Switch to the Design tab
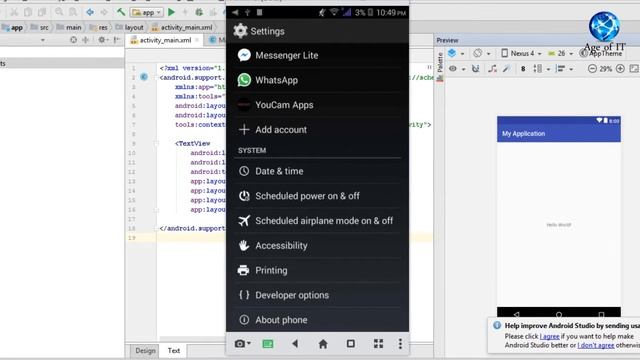Screen dimensions: 640x360 pos(145,351)
